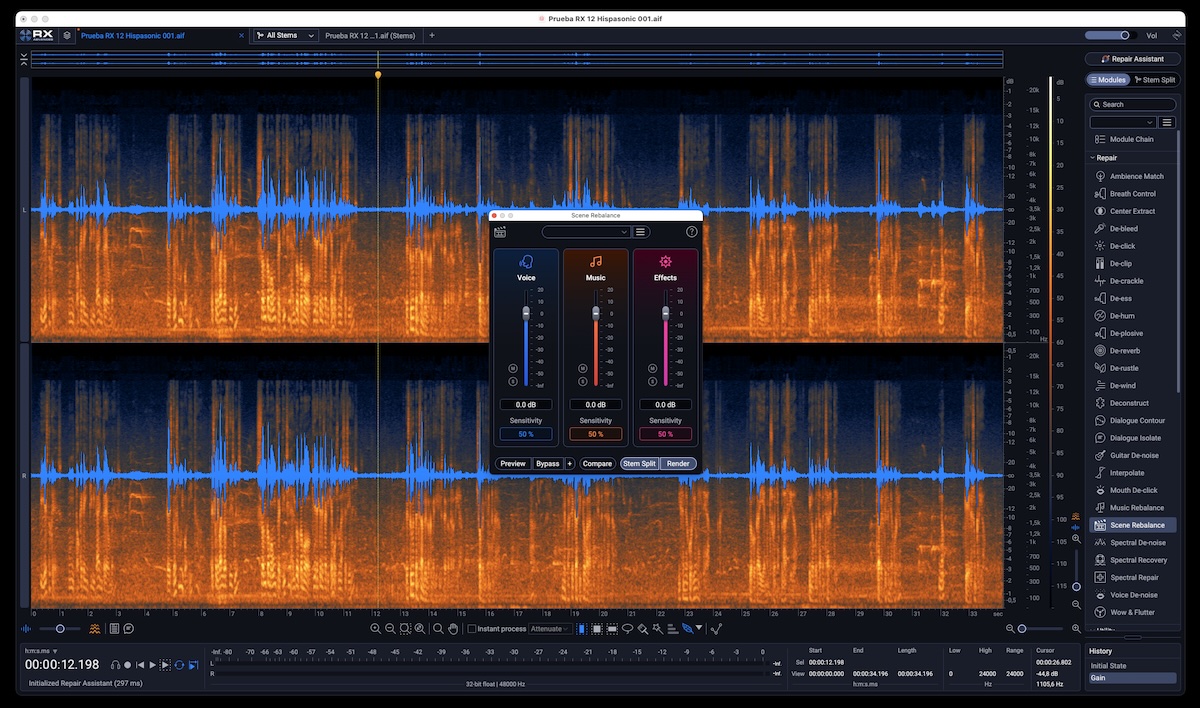Switch to the Stem Split tab
The width and height of the screenshot is (1200, 708).
[x=1154, y=80]
